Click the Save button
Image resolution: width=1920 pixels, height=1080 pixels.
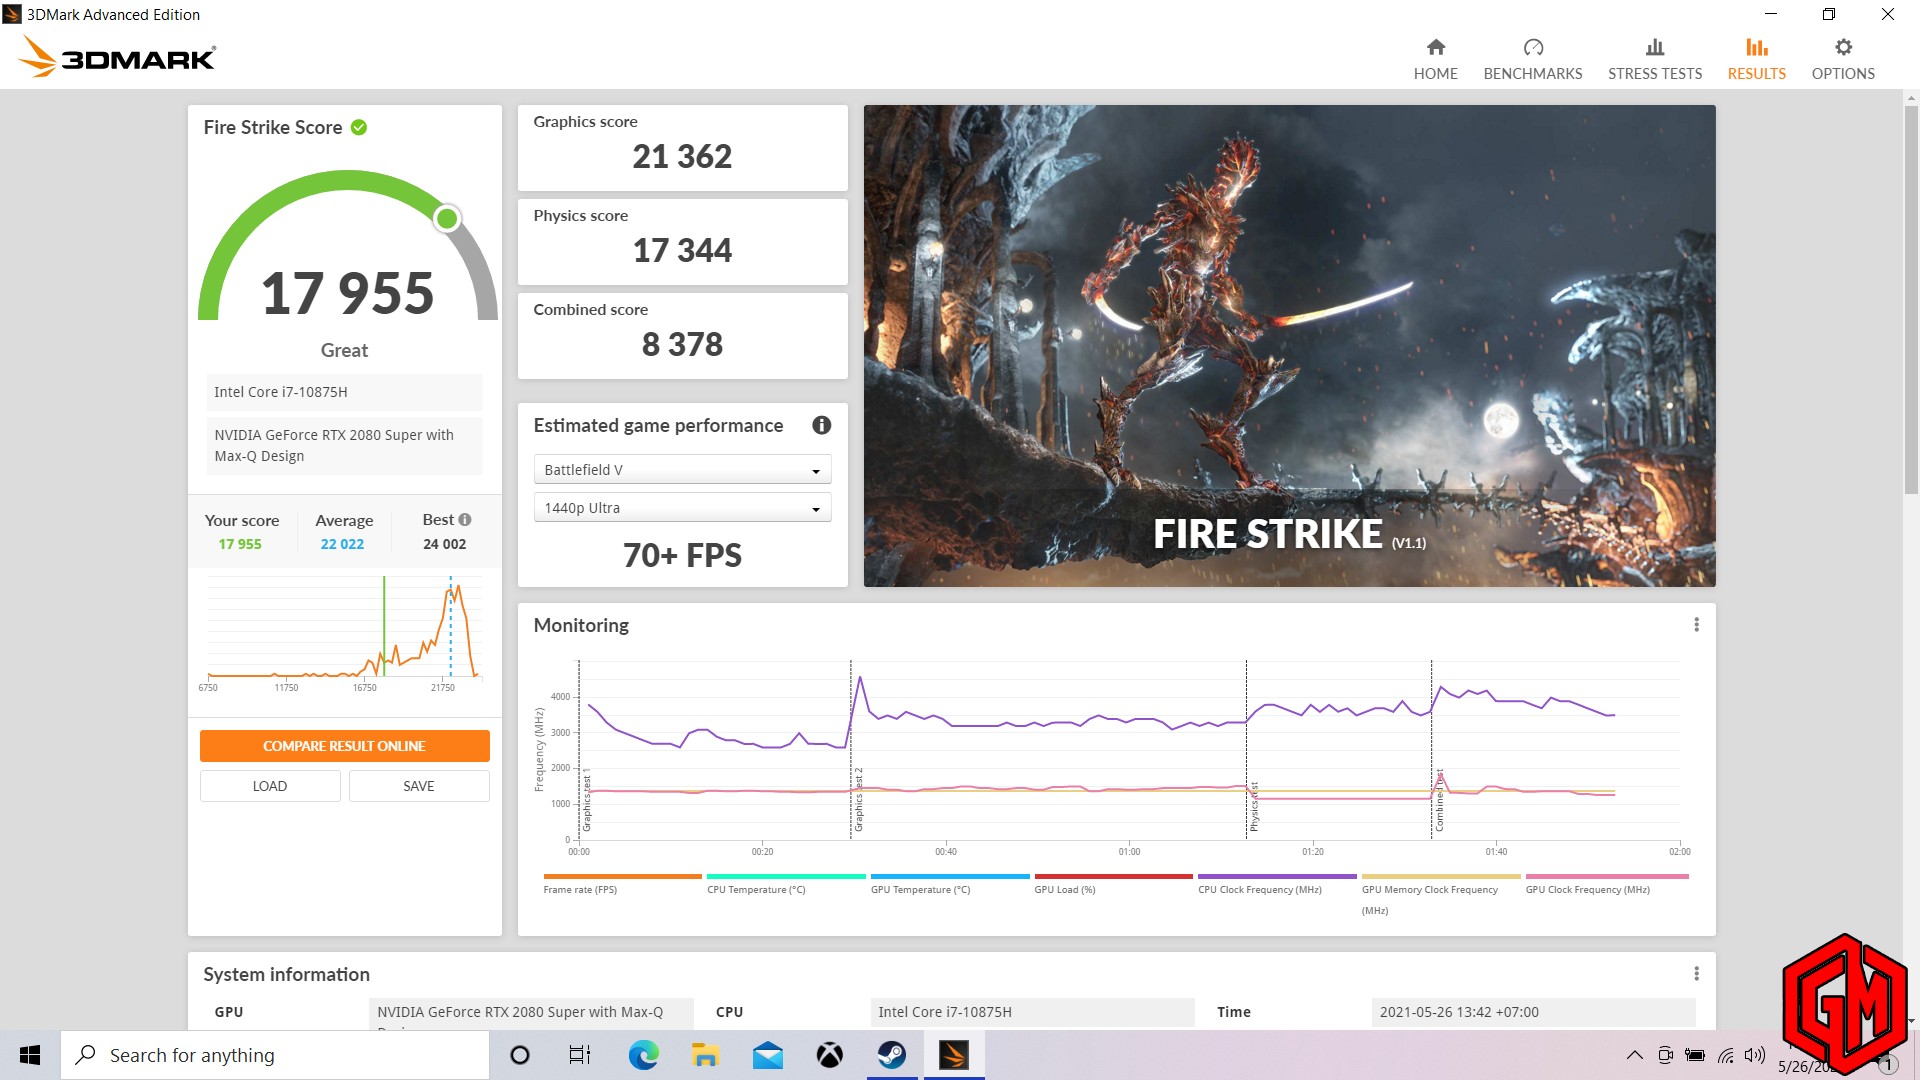418,786
